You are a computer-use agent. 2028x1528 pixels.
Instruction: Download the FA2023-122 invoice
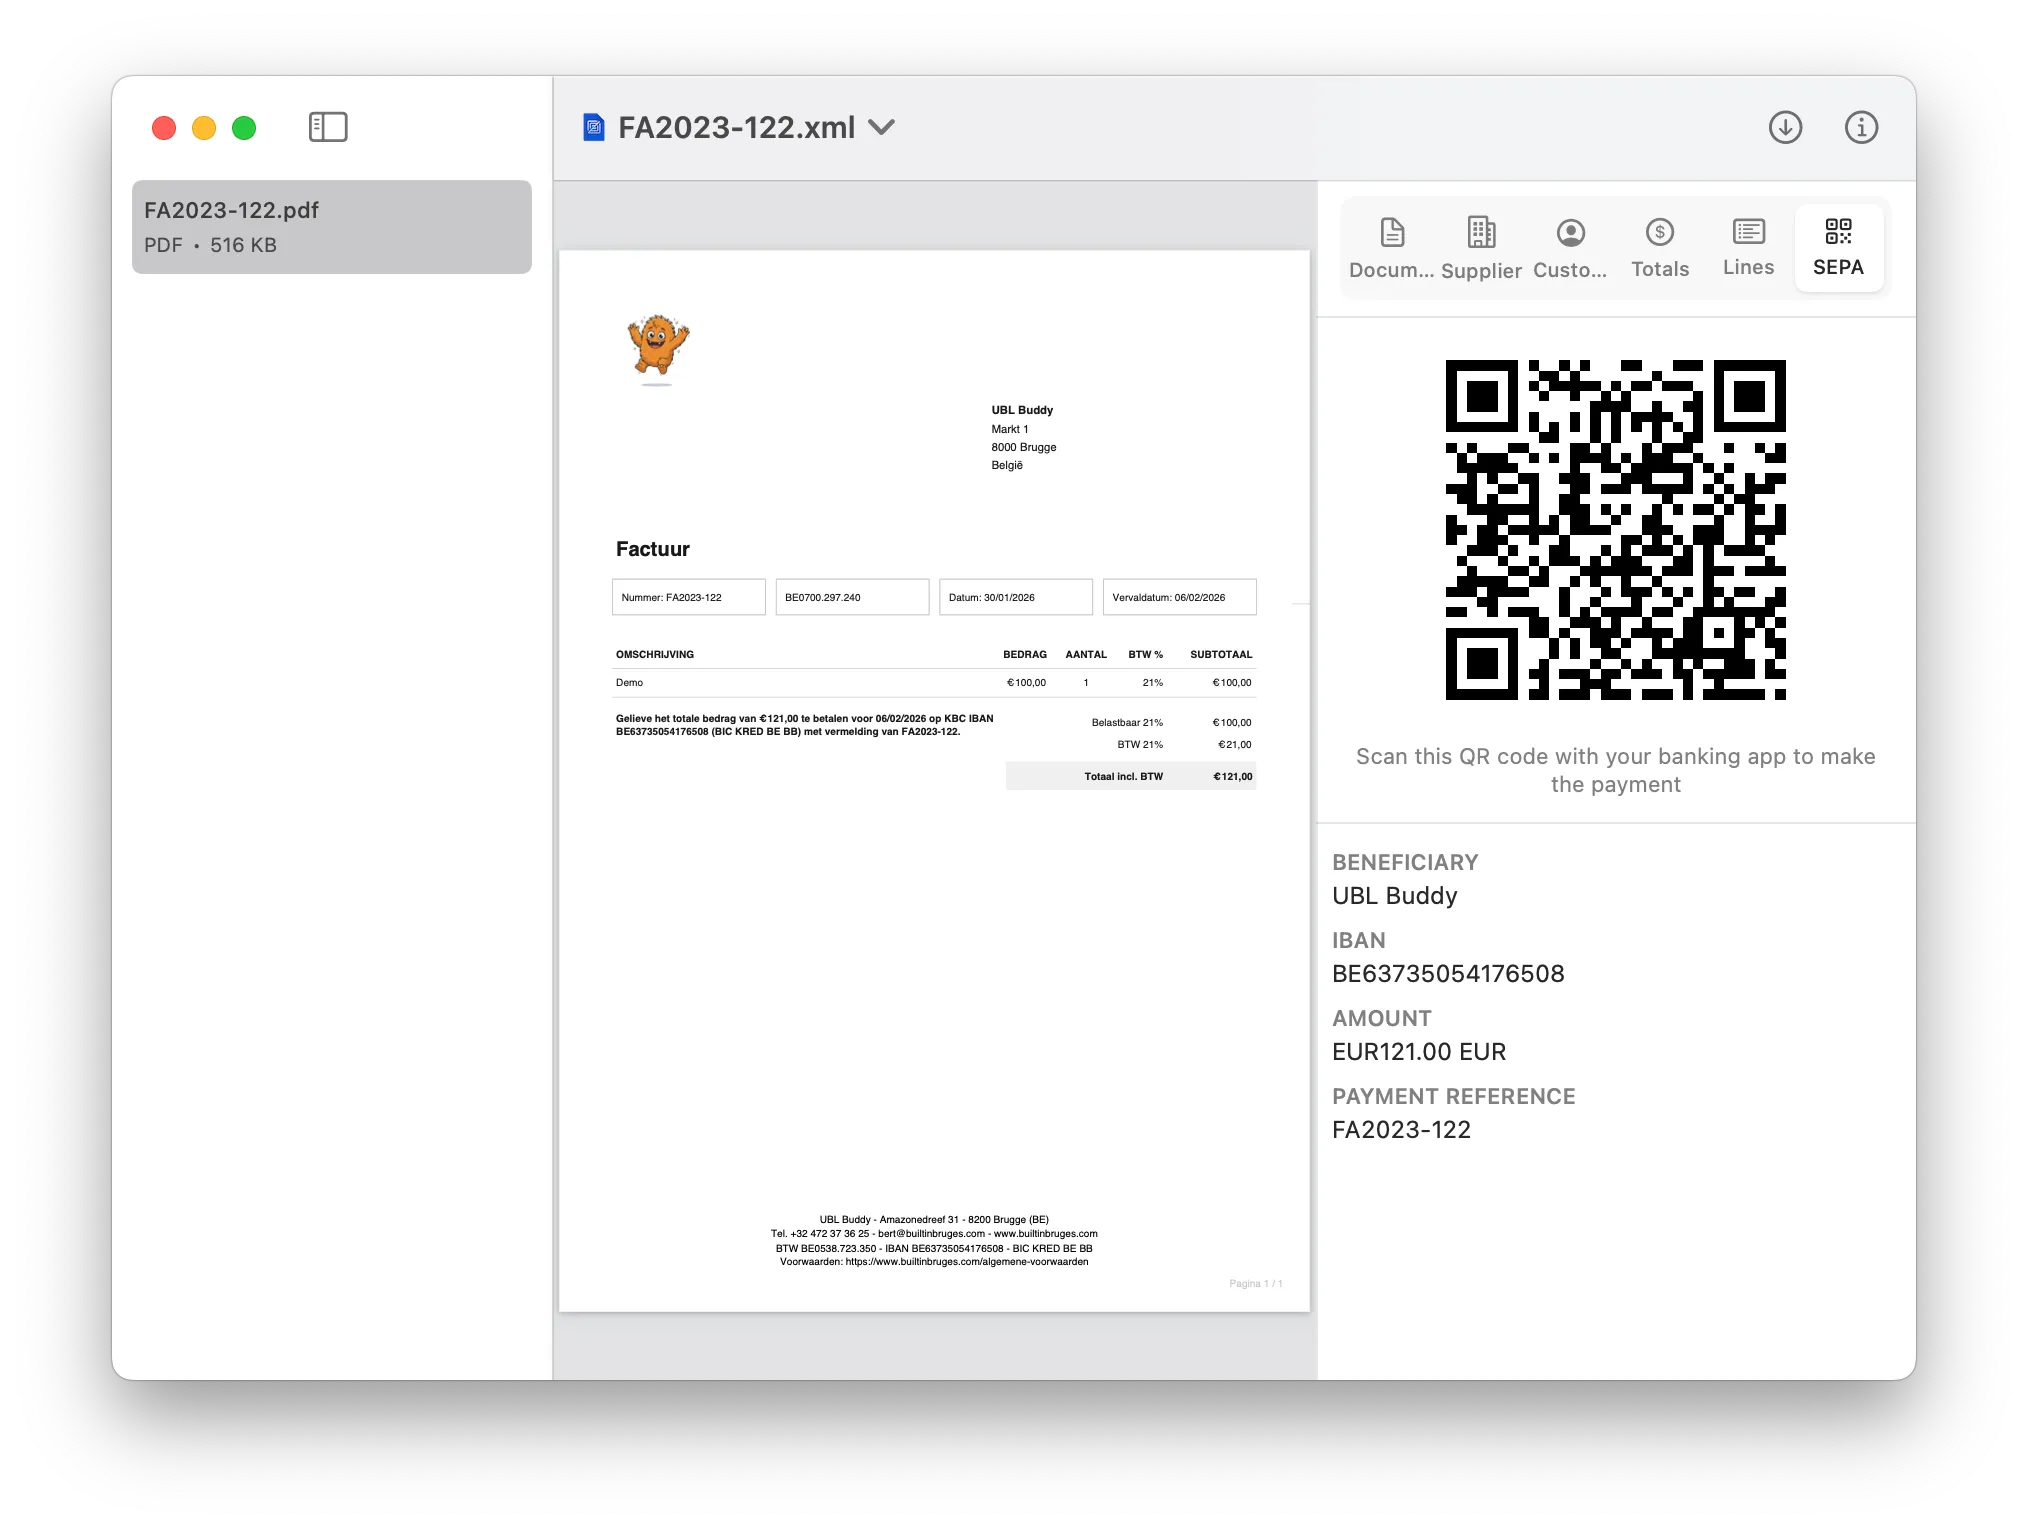[1786, 127]
